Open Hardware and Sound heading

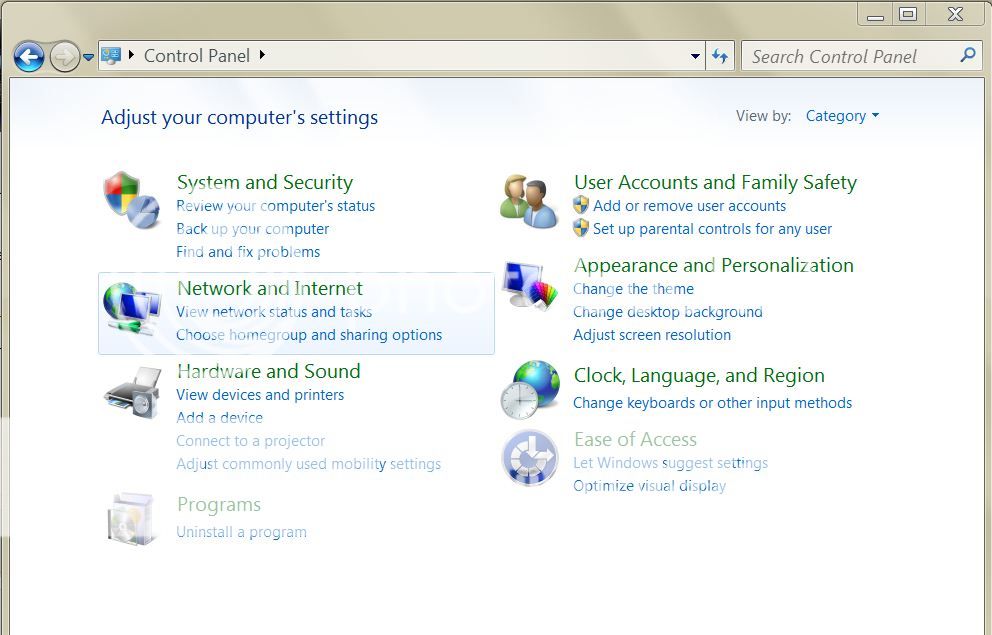269,371
